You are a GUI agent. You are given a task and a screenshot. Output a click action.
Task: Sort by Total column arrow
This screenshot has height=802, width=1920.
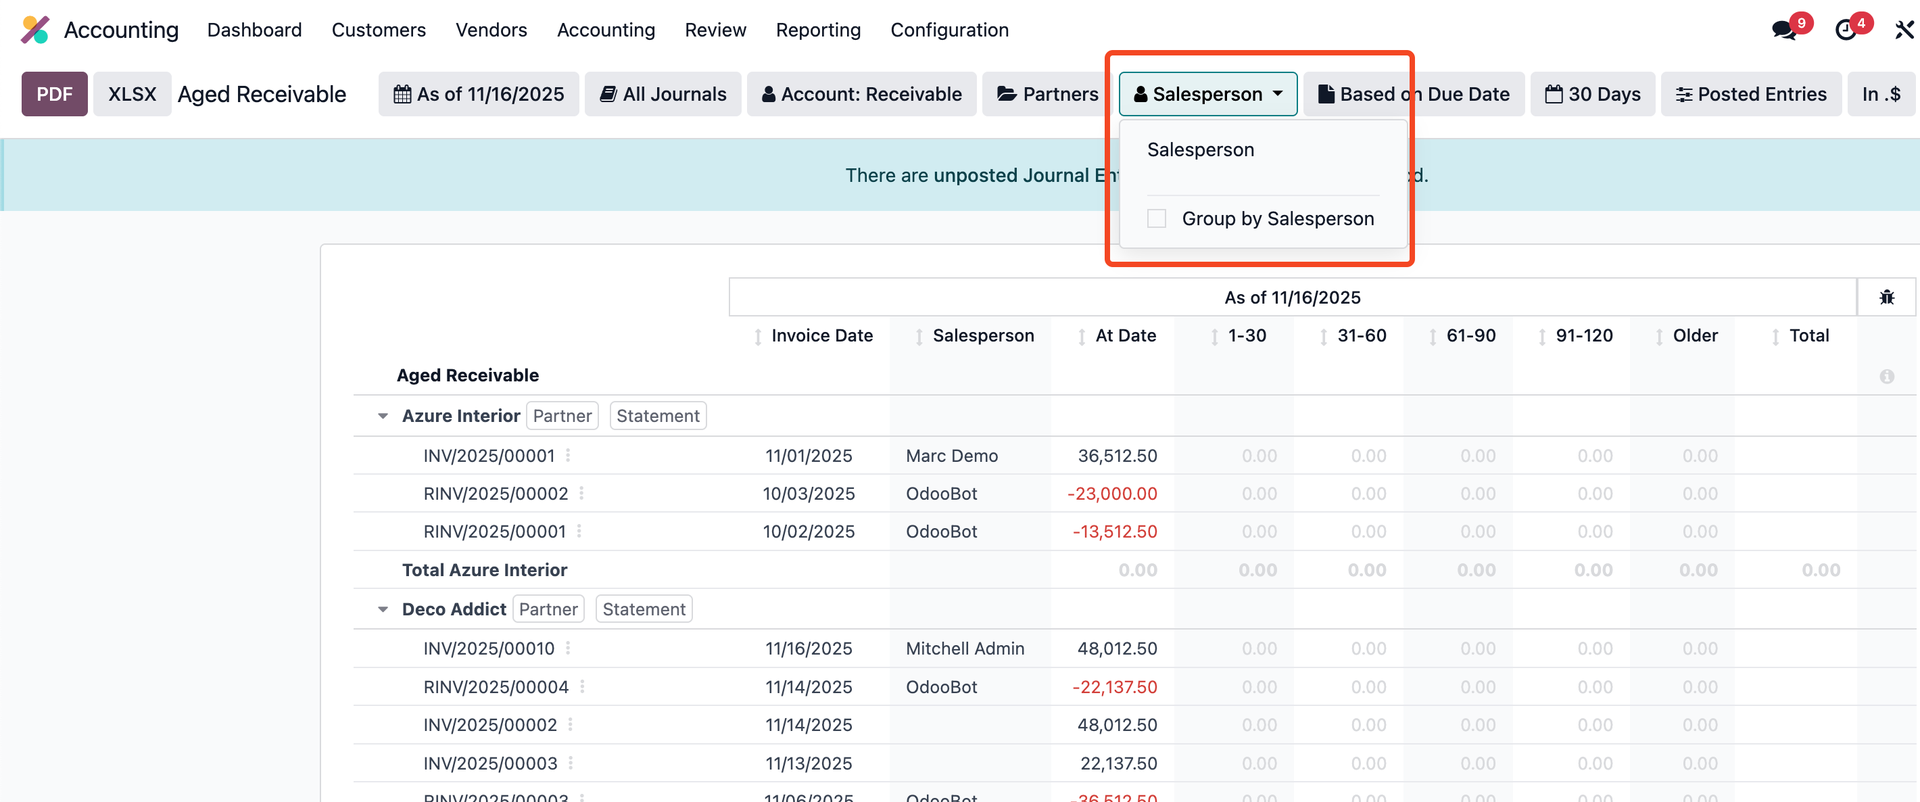1776,337
